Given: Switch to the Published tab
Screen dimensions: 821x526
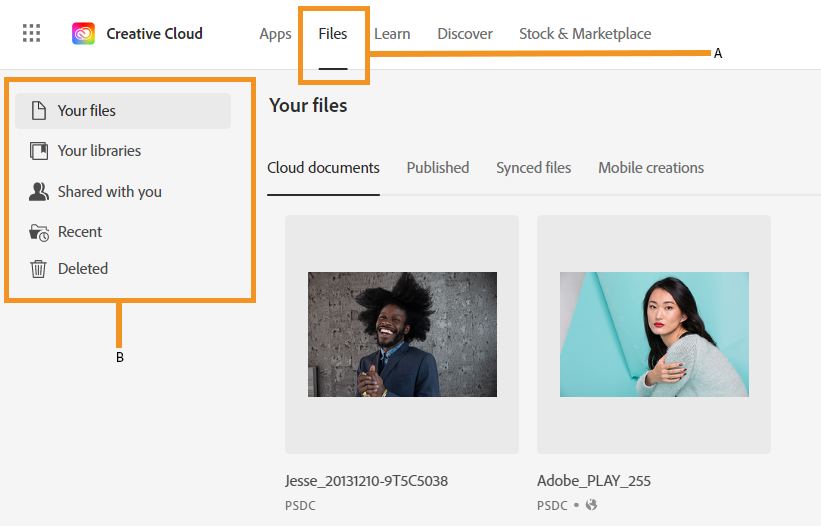Looking at the screenshot, I should click(438, 168).
